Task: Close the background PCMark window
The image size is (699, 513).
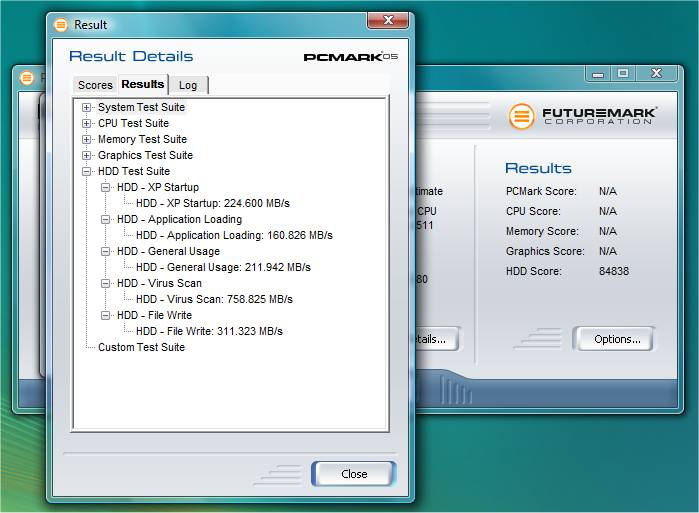Action: pos(656,74)
